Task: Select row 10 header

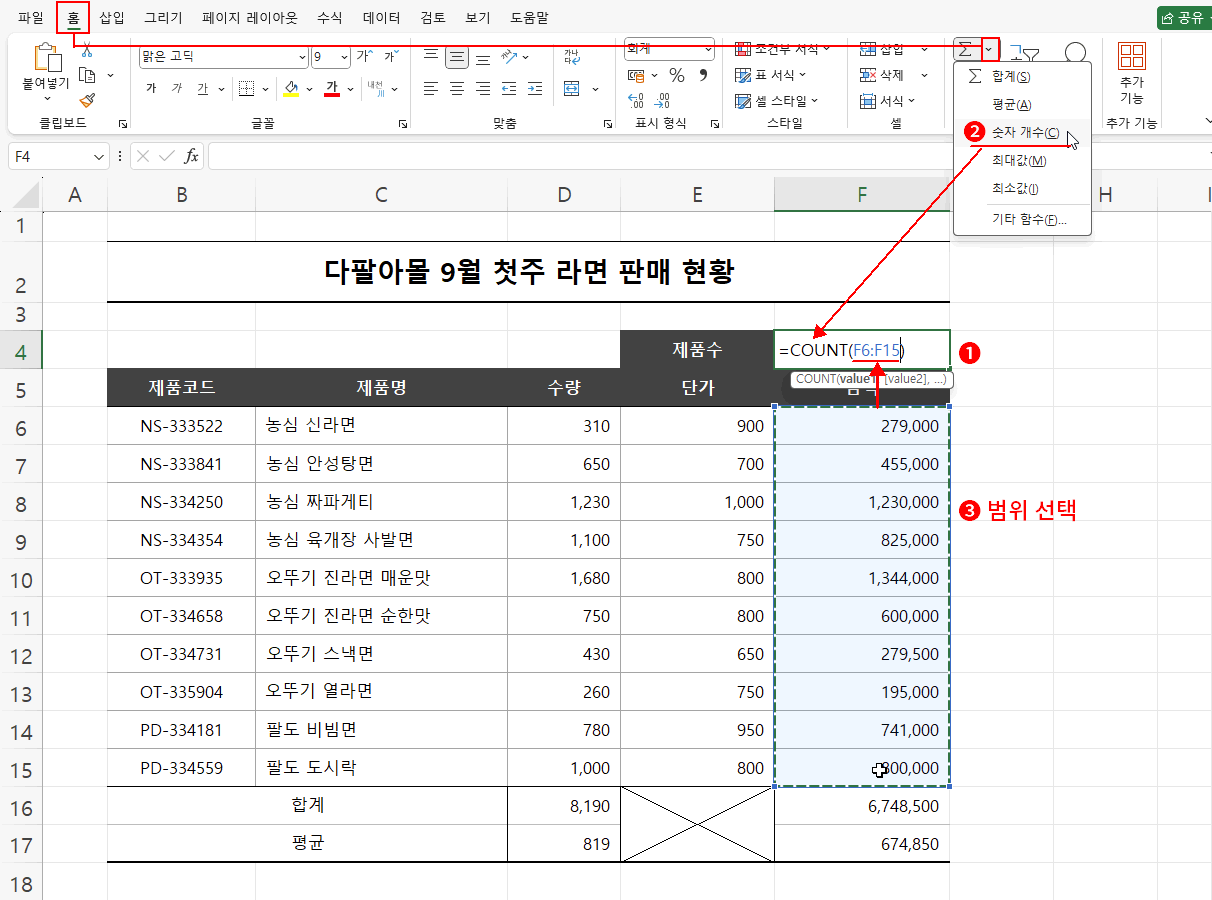Action: 21,579
